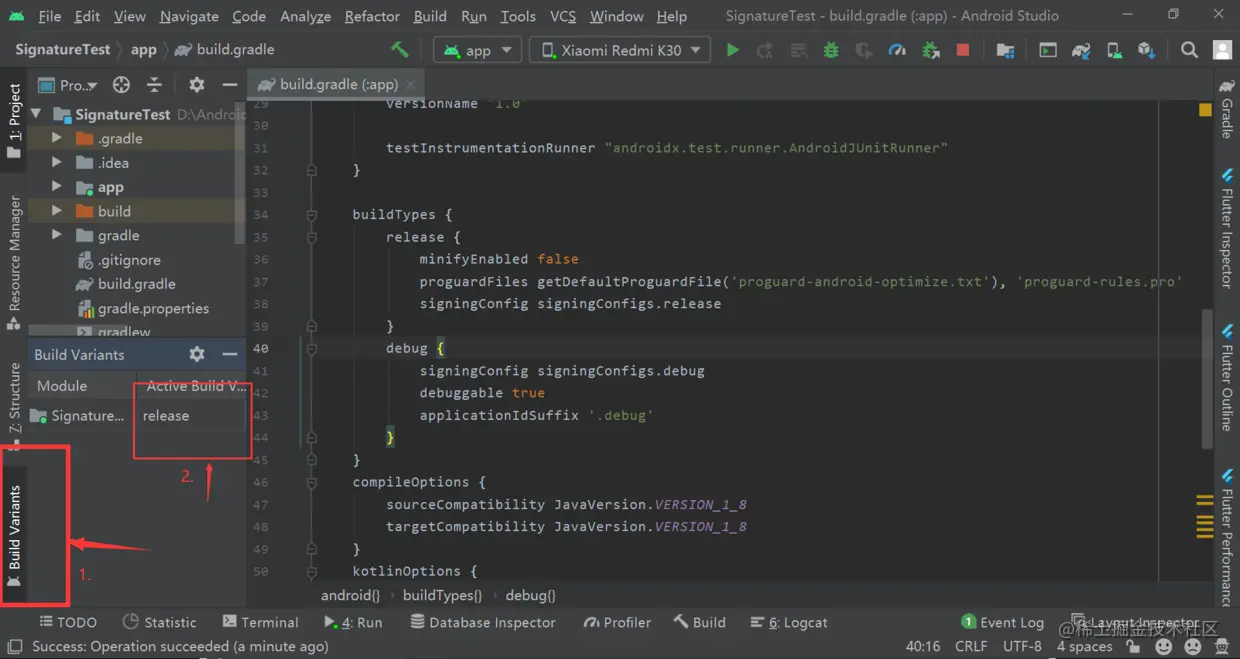Open the Project view mode dropdown

point(68,85)
